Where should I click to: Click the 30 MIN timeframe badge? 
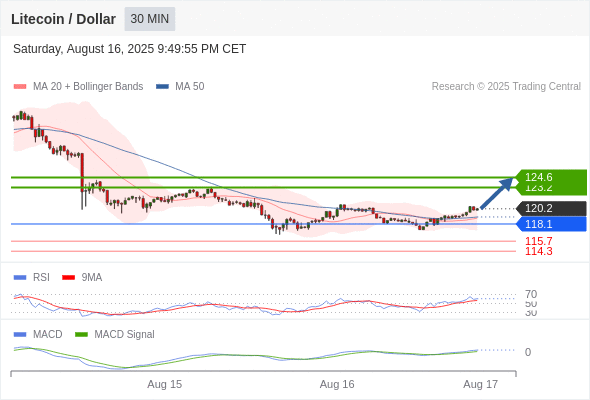150,19
